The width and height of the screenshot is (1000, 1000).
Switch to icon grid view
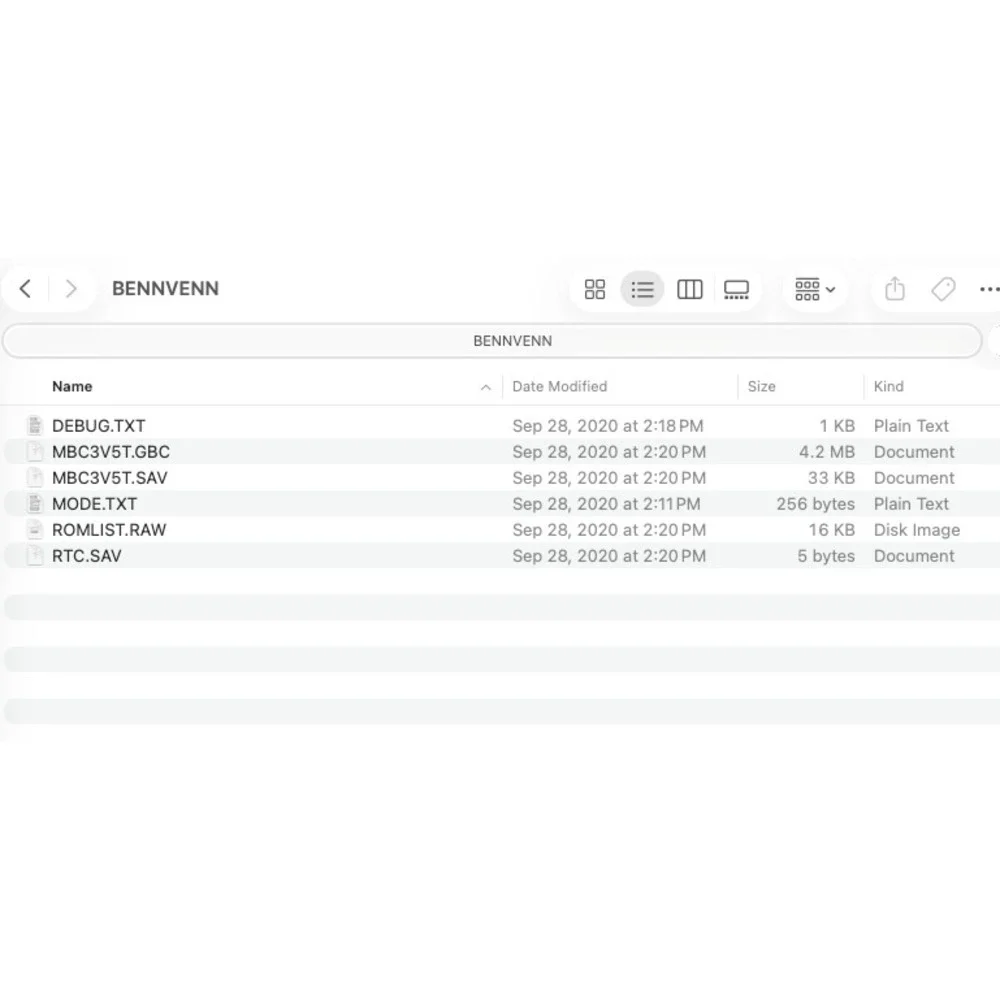coord(594,290)
